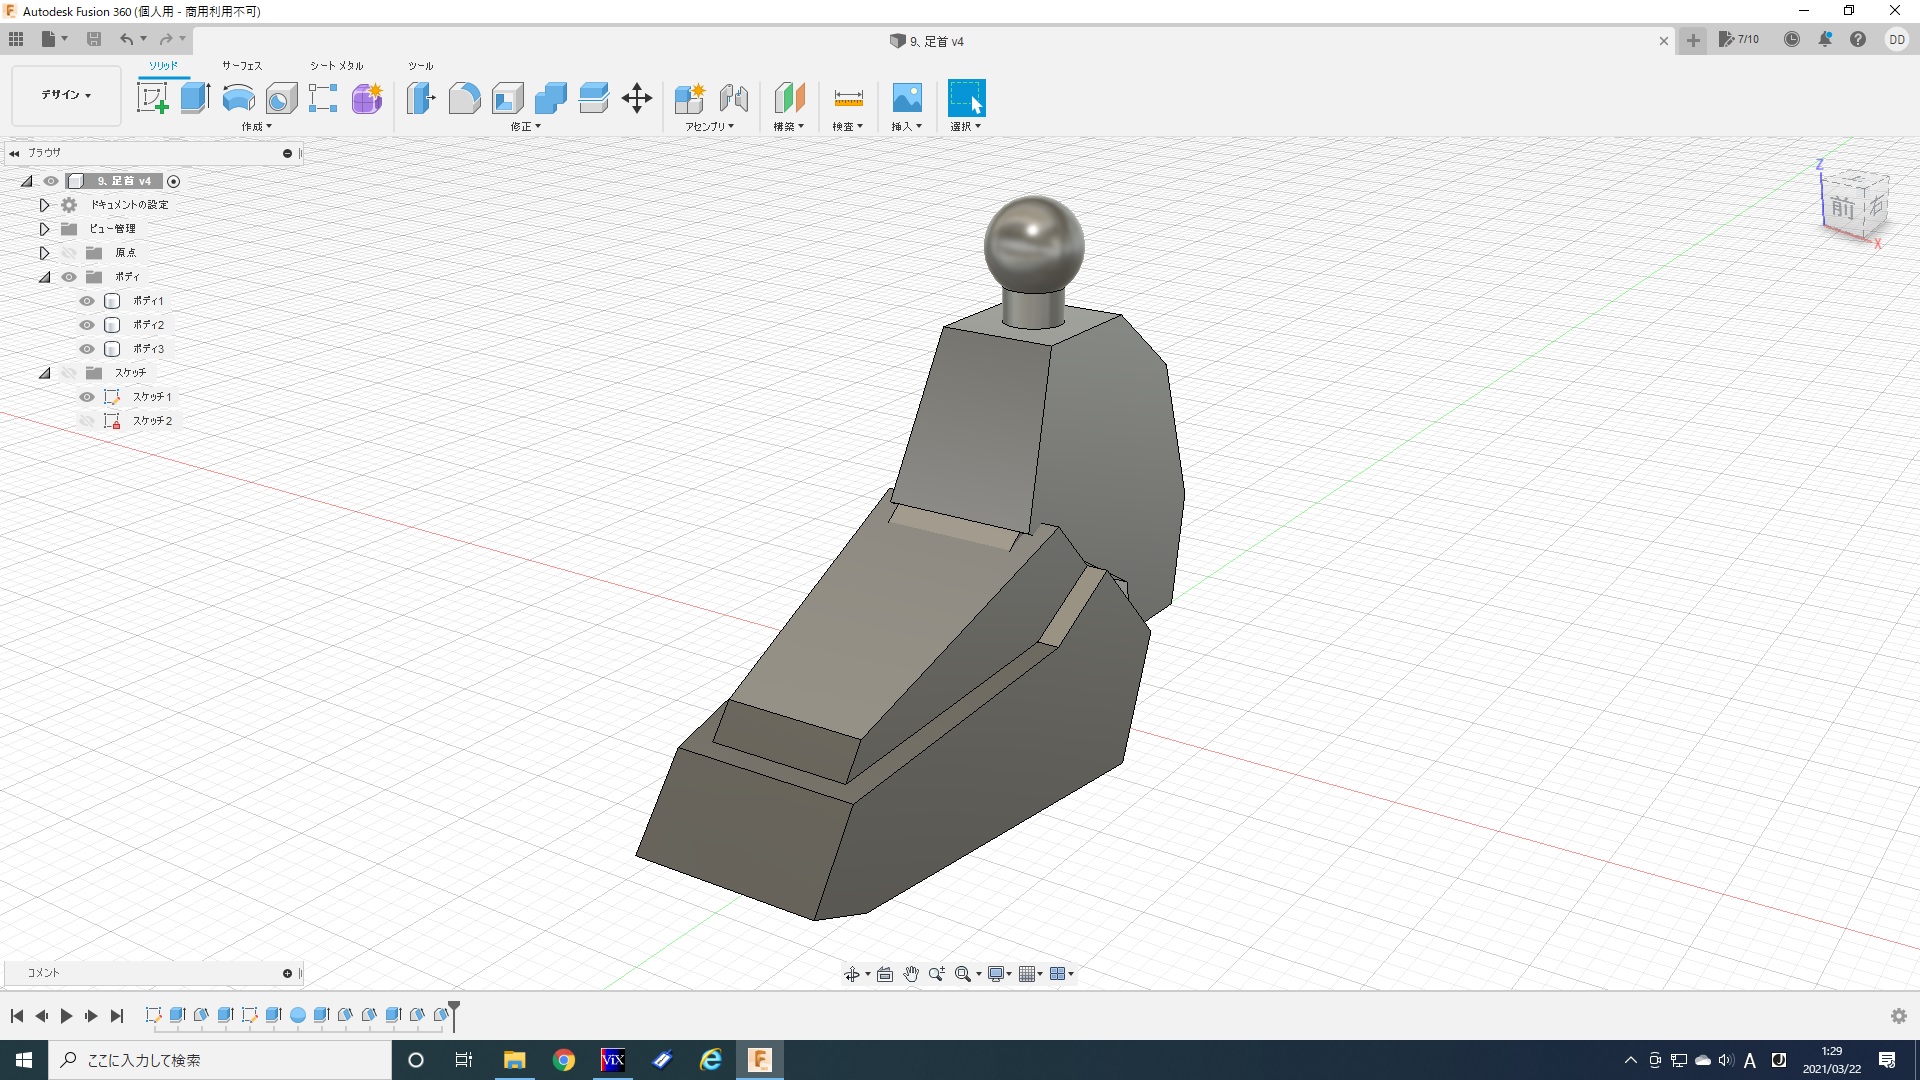The height and width of the screenshot is (1080, 1920).
Task: Collapse the スケッチ folder
Action: (44, 373)
